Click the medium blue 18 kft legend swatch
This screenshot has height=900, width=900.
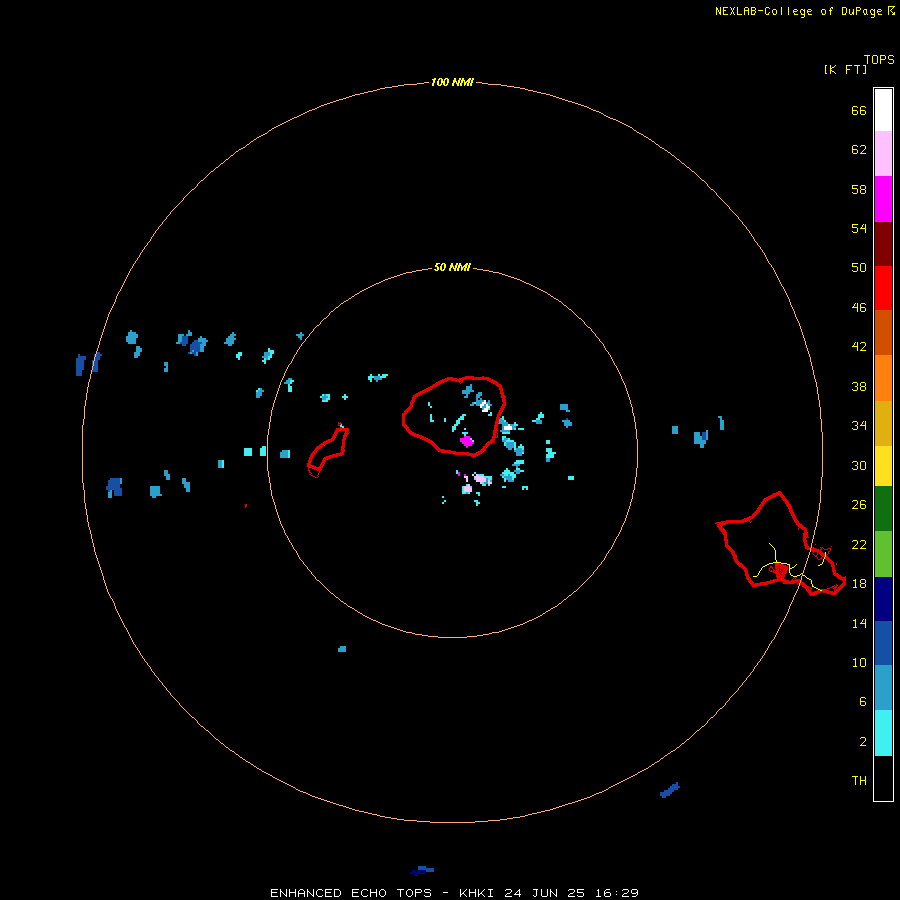point(883,643)
